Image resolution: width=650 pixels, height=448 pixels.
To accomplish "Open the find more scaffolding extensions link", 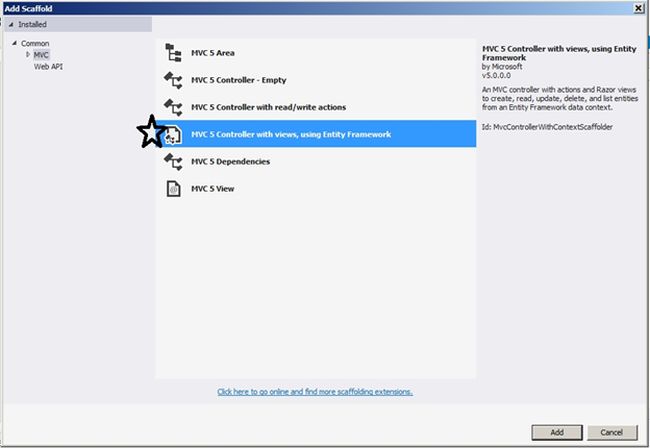I will point(315,392).
